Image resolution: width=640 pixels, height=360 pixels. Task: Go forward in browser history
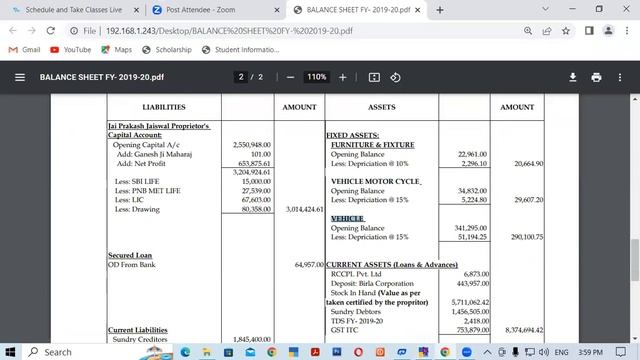31,31
